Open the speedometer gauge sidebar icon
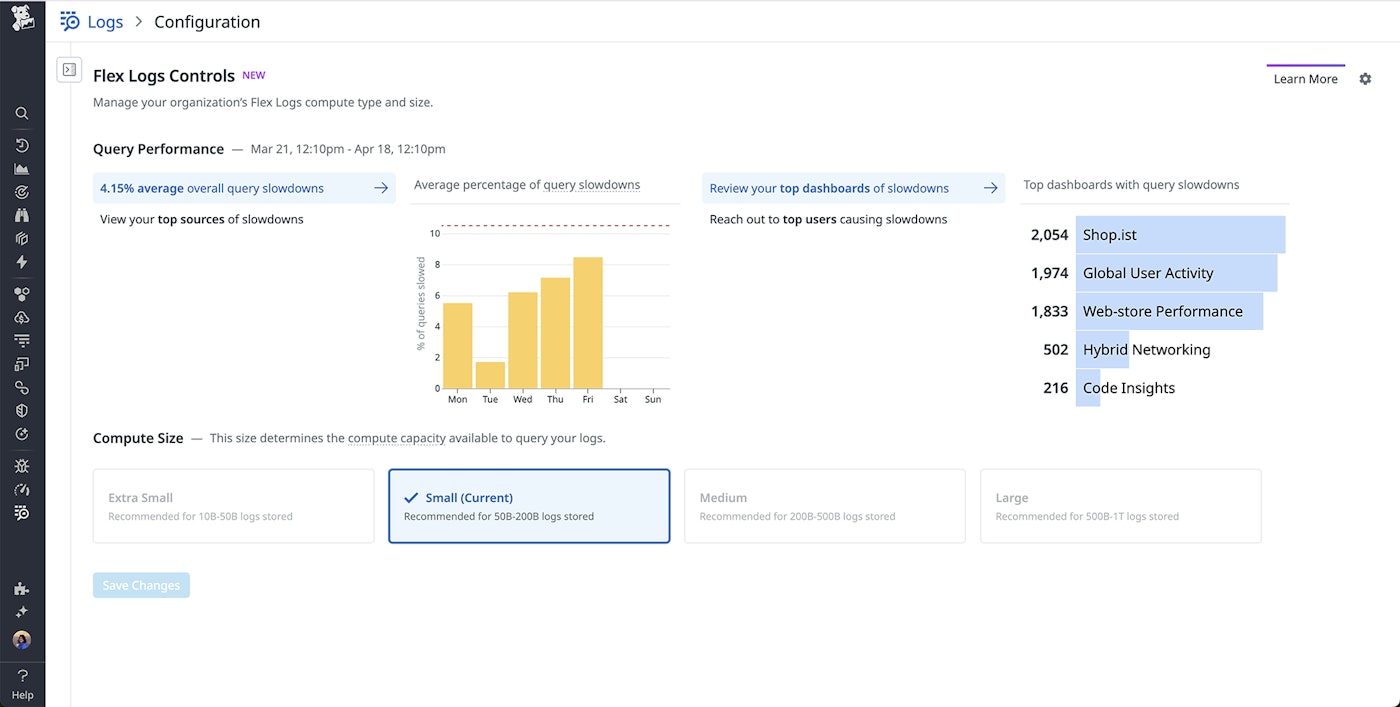This screenshot has width=1400, height=707. click(x=22, y=490)
